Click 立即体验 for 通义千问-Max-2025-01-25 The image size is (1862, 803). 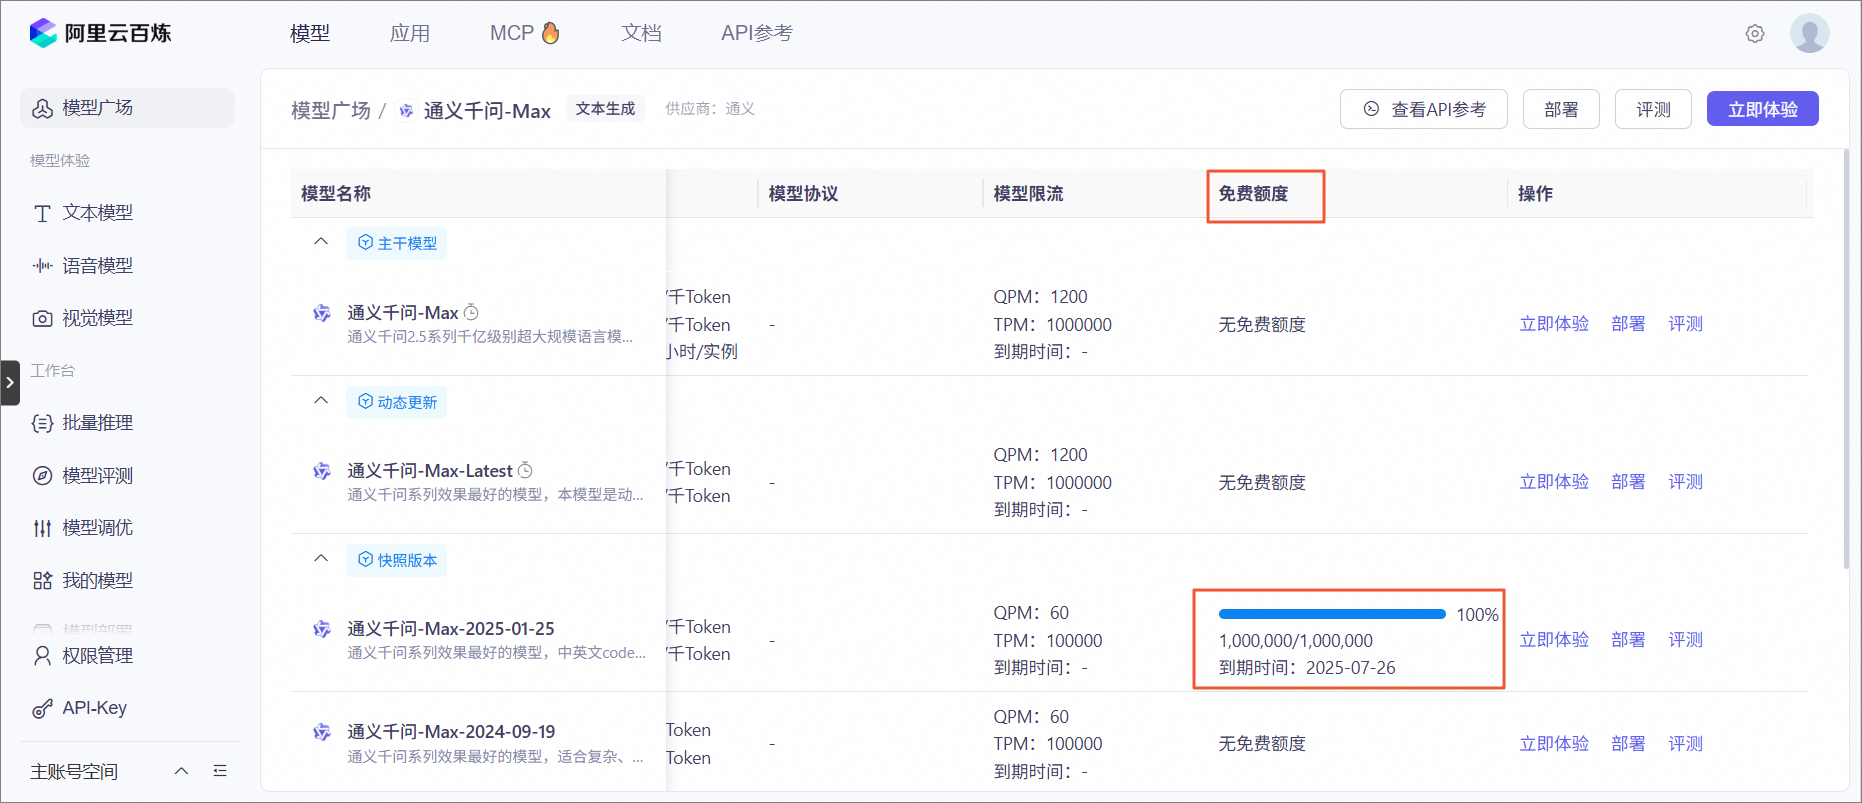coord(1554,640)
